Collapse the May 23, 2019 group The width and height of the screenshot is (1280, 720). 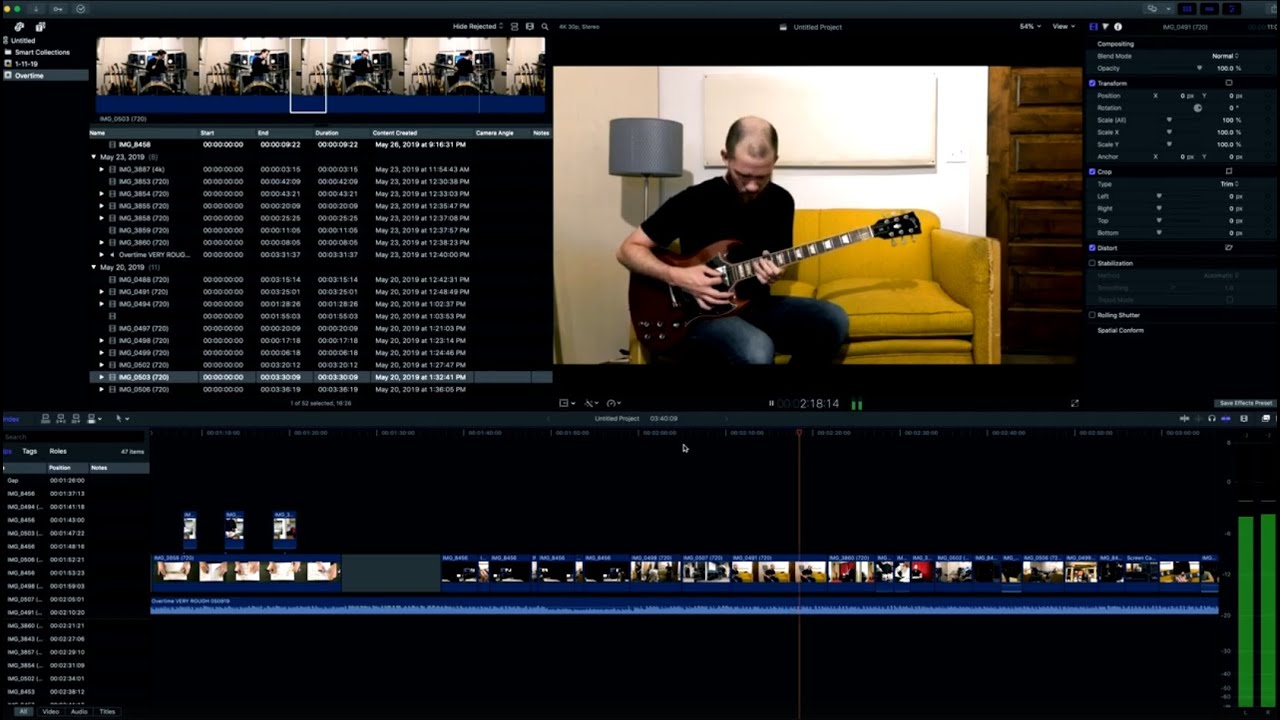click(x=94, y=157)
